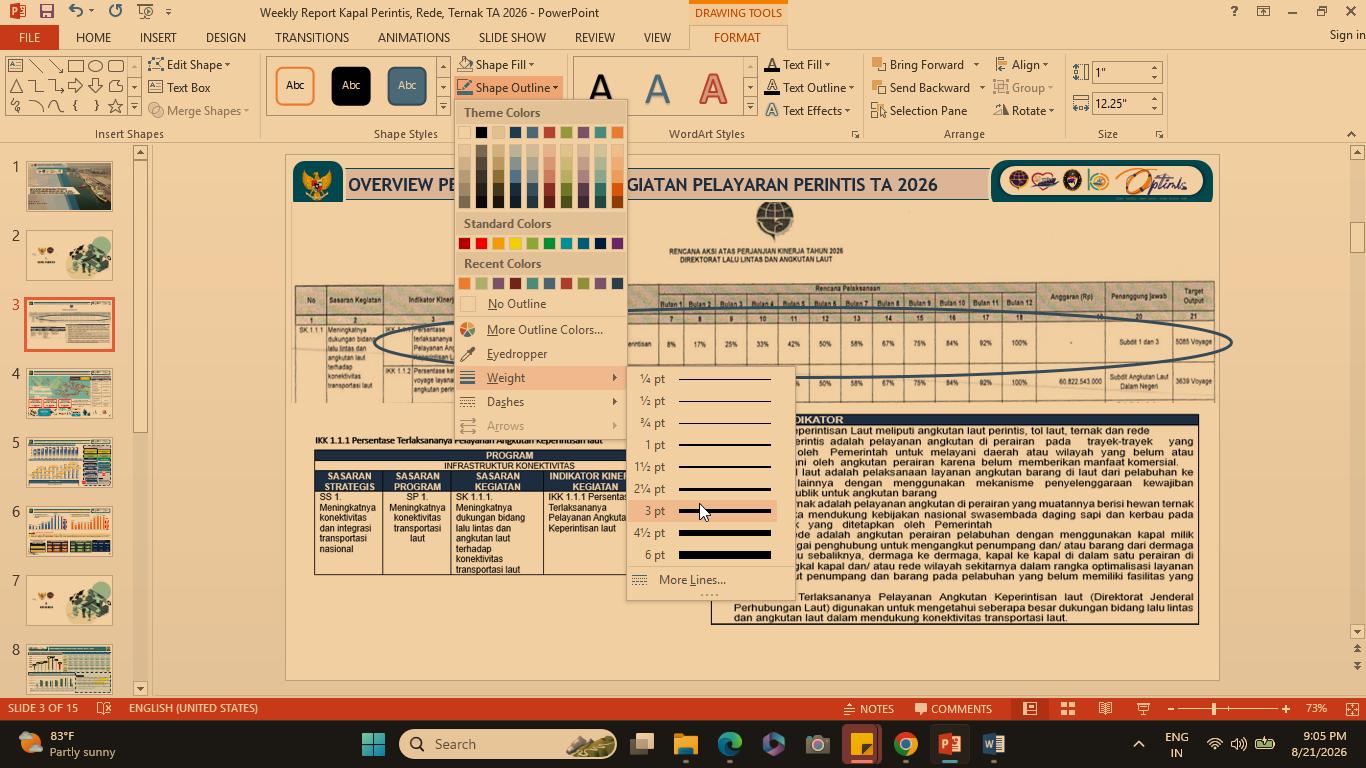The width and height of the screenshot is (1366, 768).
Task: Open Word from the taskbar
Action: click(x=993, y=744)
